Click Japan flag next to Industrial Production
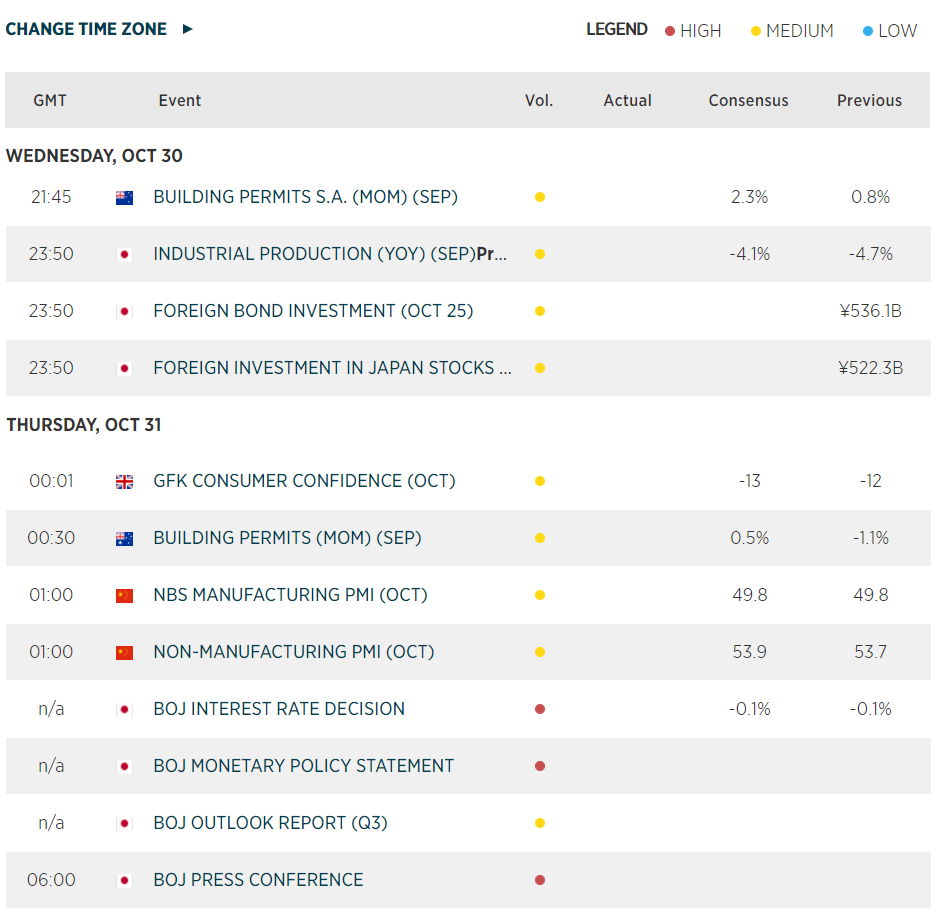This screenshot has height=913, width=936. coord(124,255)
